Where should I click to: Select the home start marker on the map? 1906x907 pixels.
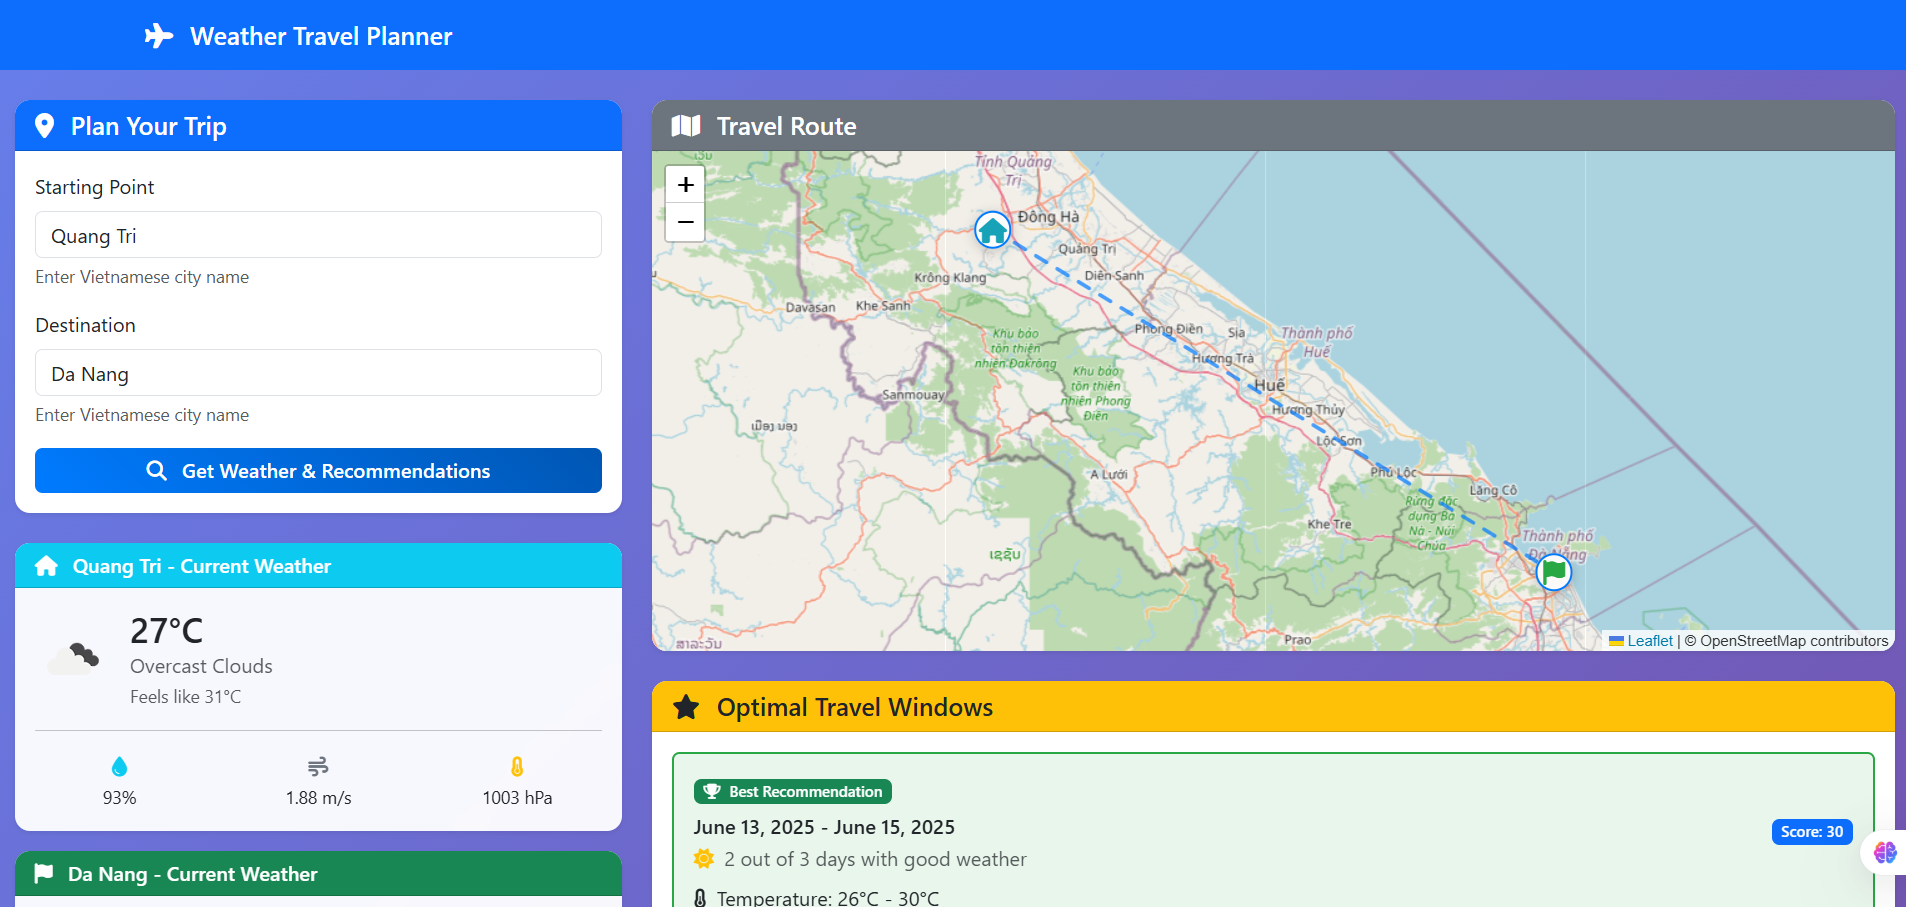[993, 230]
